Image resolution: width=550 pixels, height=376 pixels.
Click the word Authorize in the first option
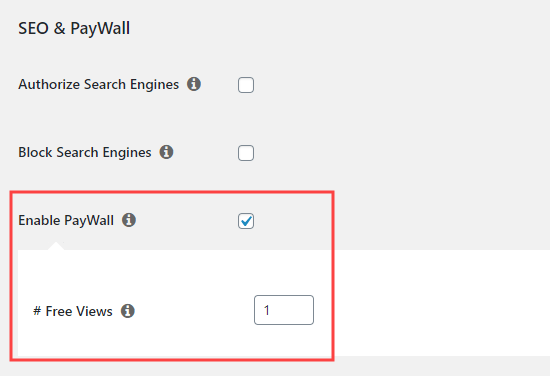49,85
